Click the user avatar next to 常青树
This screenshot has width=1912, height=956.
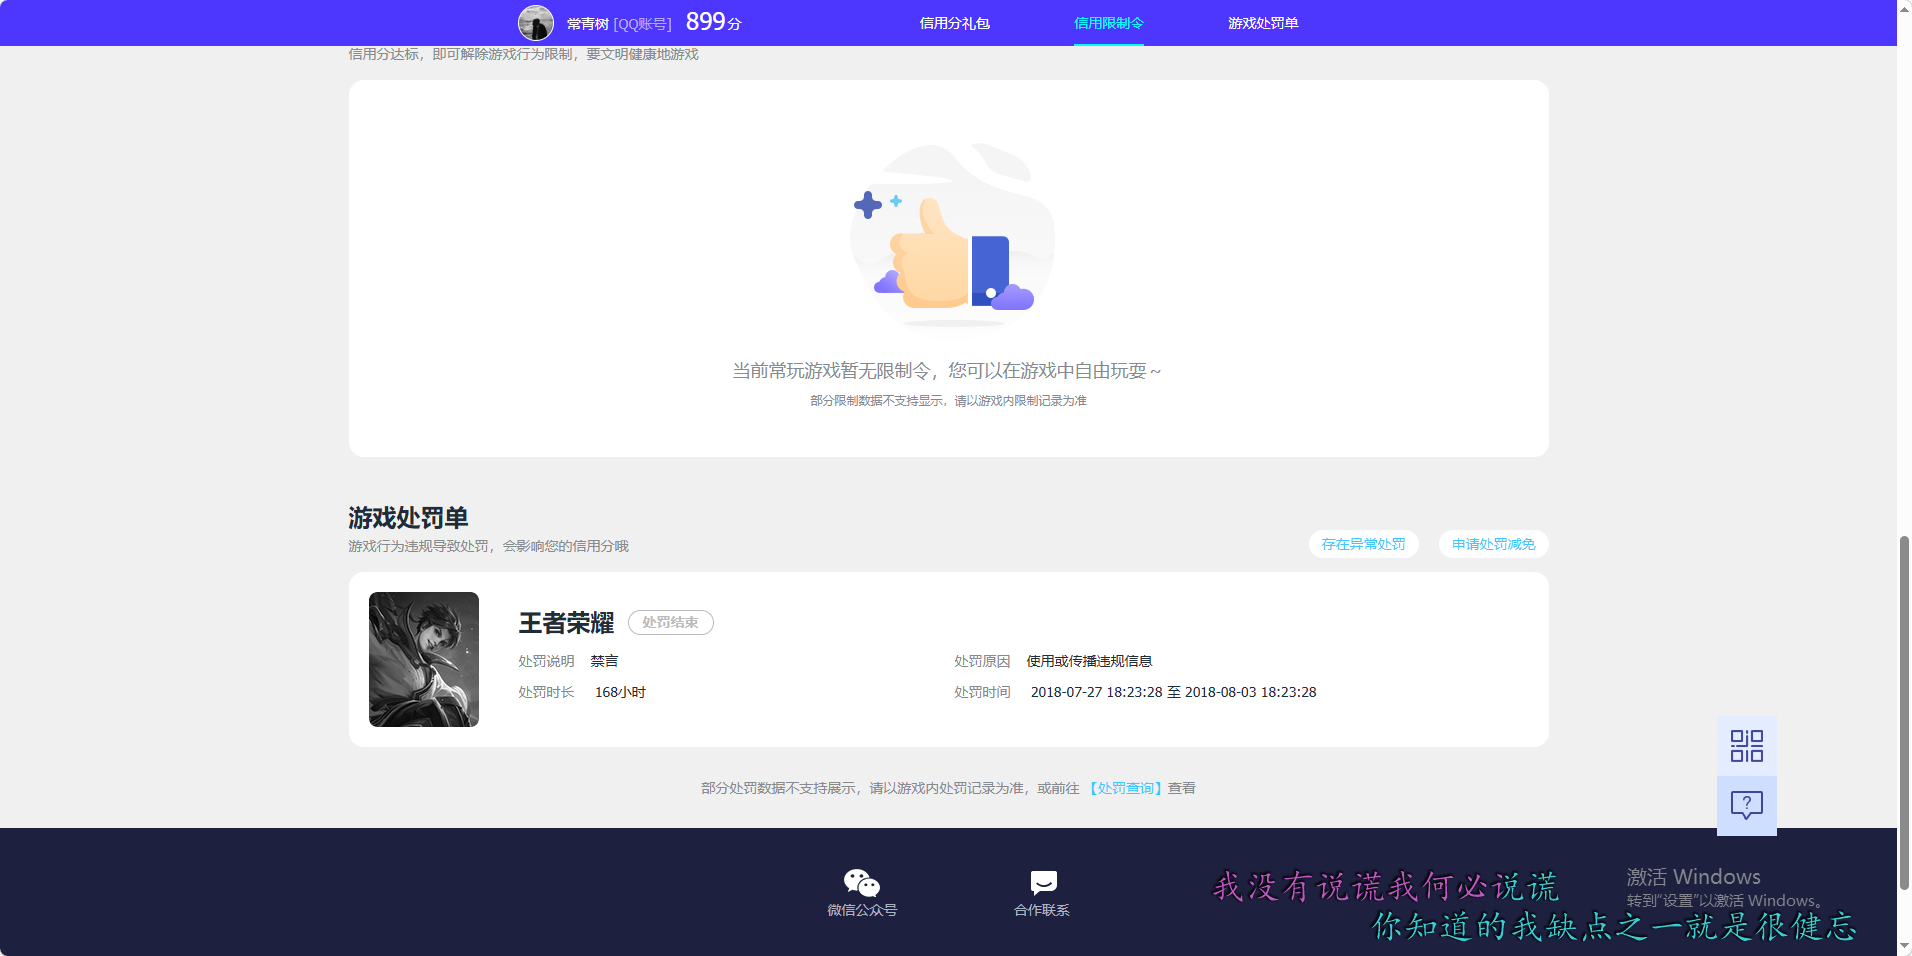coord(536,22)
